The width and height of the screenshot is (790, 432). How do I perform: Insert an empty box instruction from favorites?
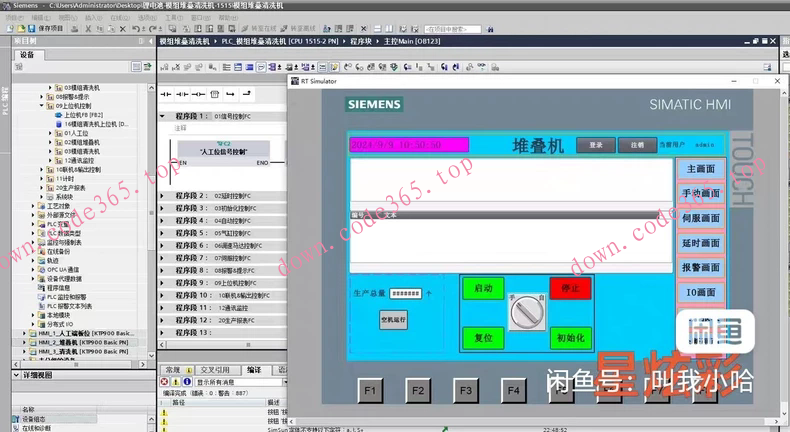point(215,94)
